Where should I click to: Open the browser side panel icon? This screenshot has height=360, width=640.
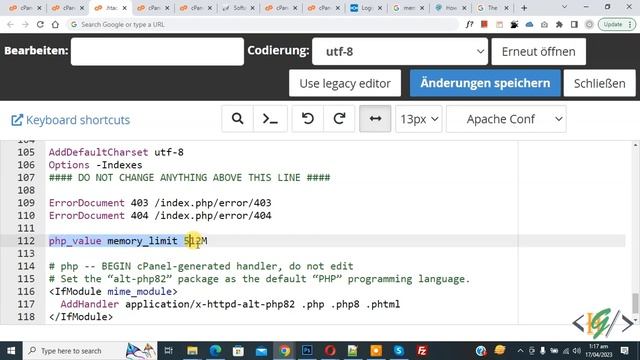coord(574,24)
